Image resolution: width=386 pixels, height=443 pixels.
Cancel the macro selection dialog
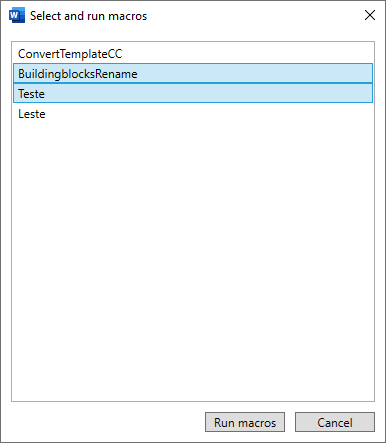pos(335,422)
